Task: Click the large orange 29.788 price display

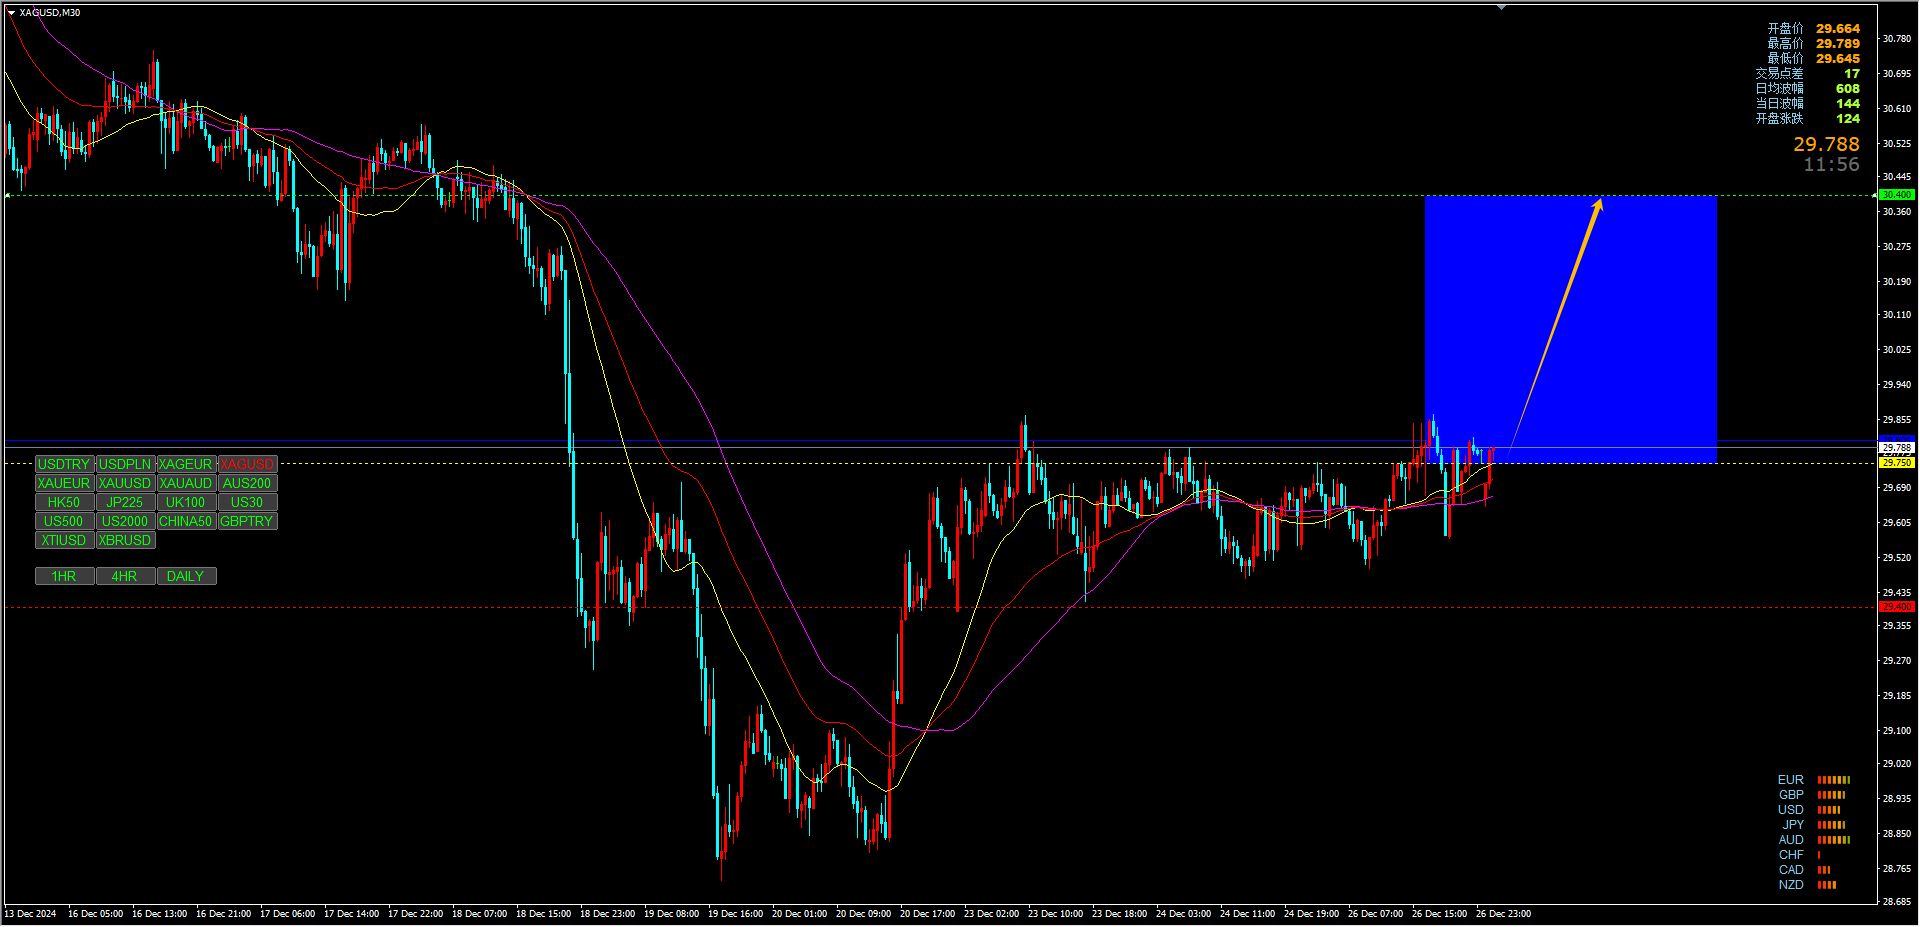Action: 1826,145
